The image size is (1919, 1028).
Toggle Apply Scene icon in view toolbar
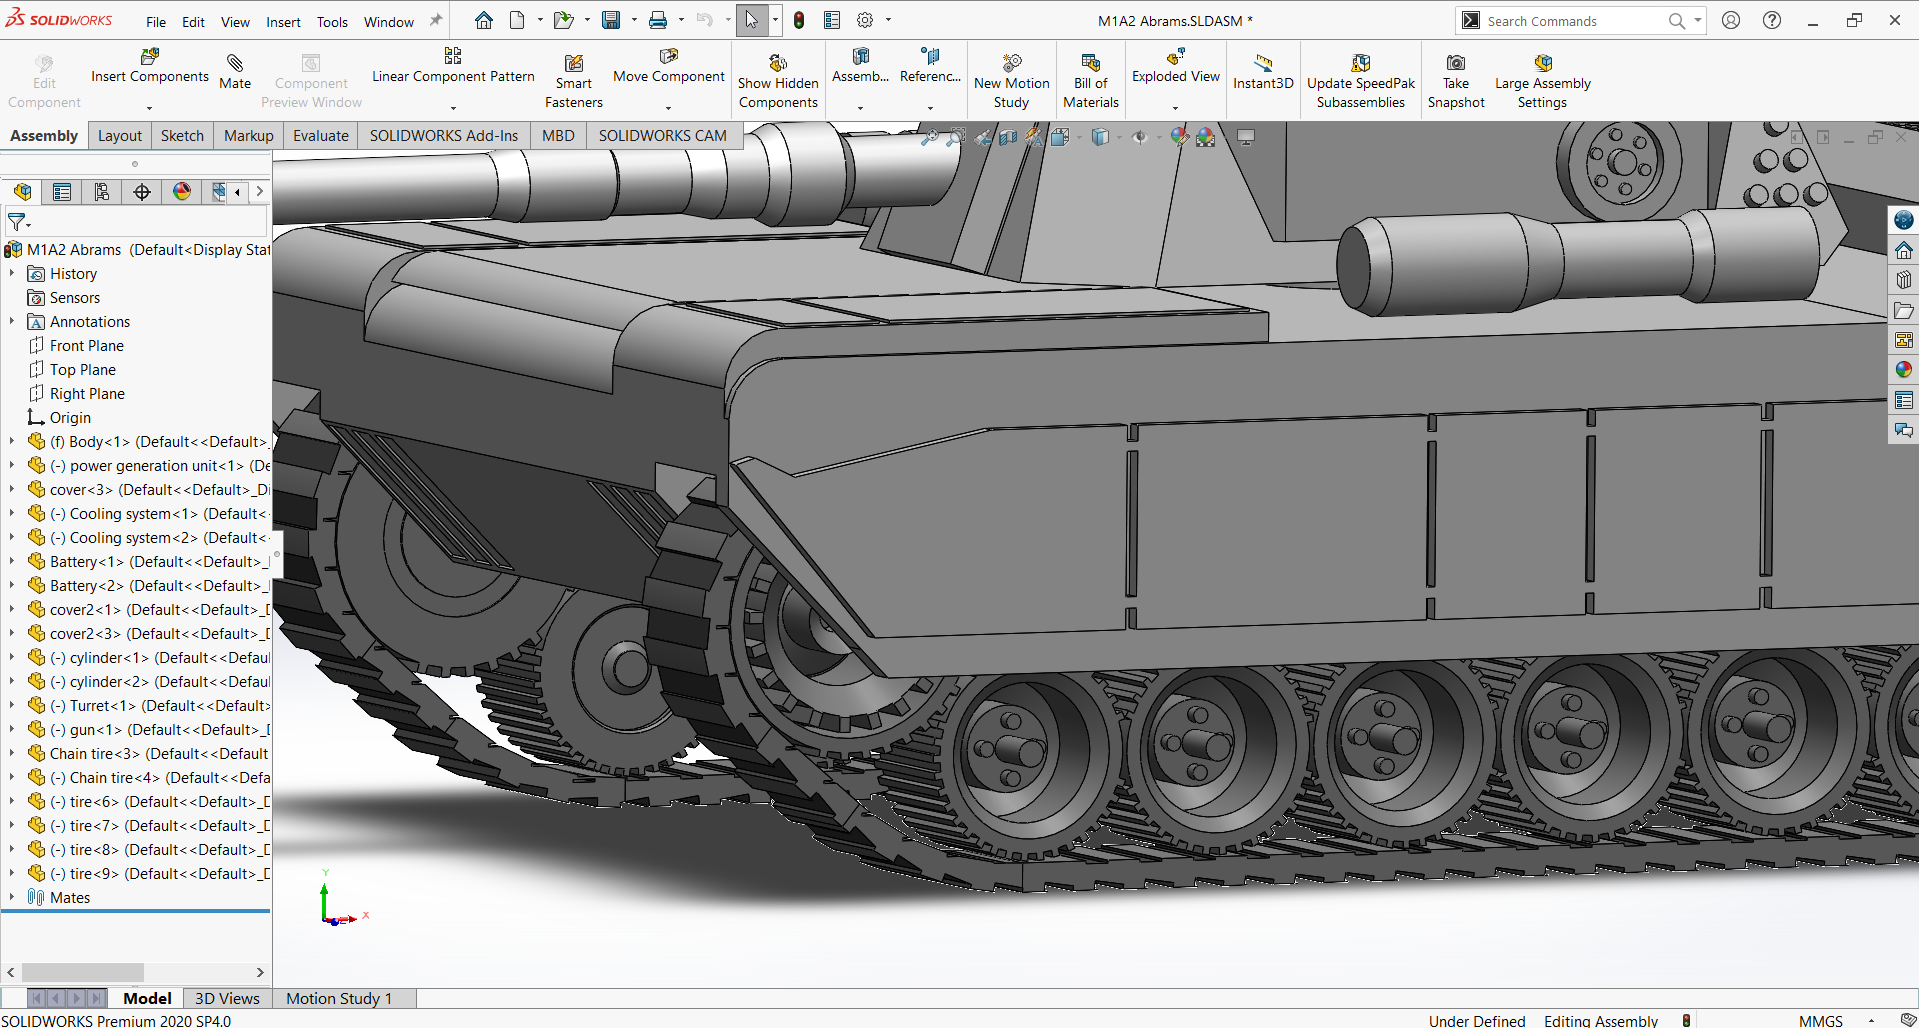(x=1206, y=137)
